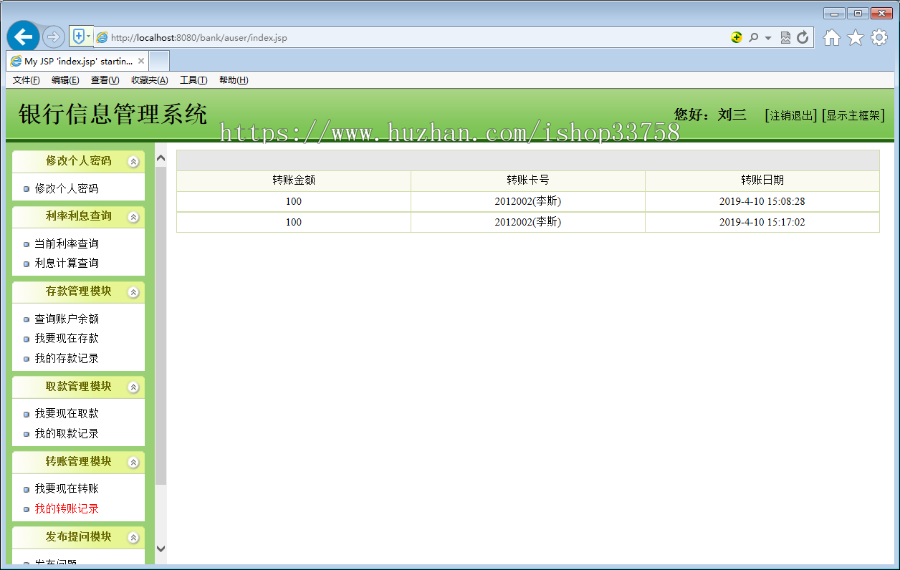Viewport: 900px width, 570px height.
Task: Open the 收藏夹(A) menu
Action: point(149,80)
